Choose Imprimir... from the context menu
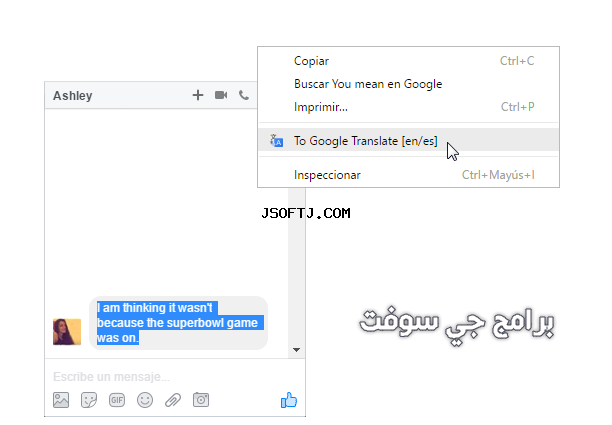This screenshot has width=612, height=425. tap(409, 107)
